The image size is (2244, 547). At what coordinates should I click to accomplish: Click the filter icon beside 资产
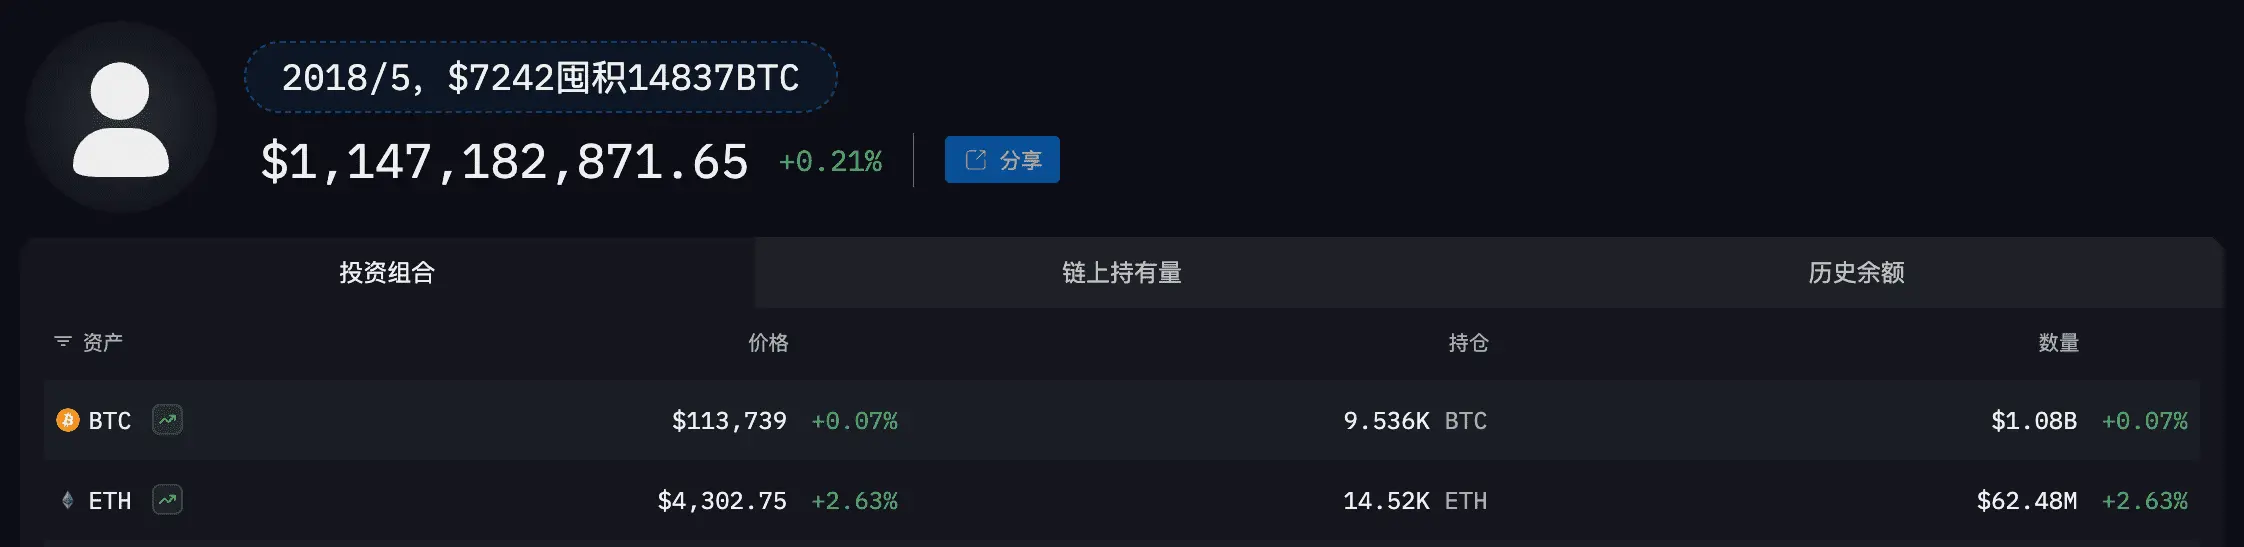(63, 342)
